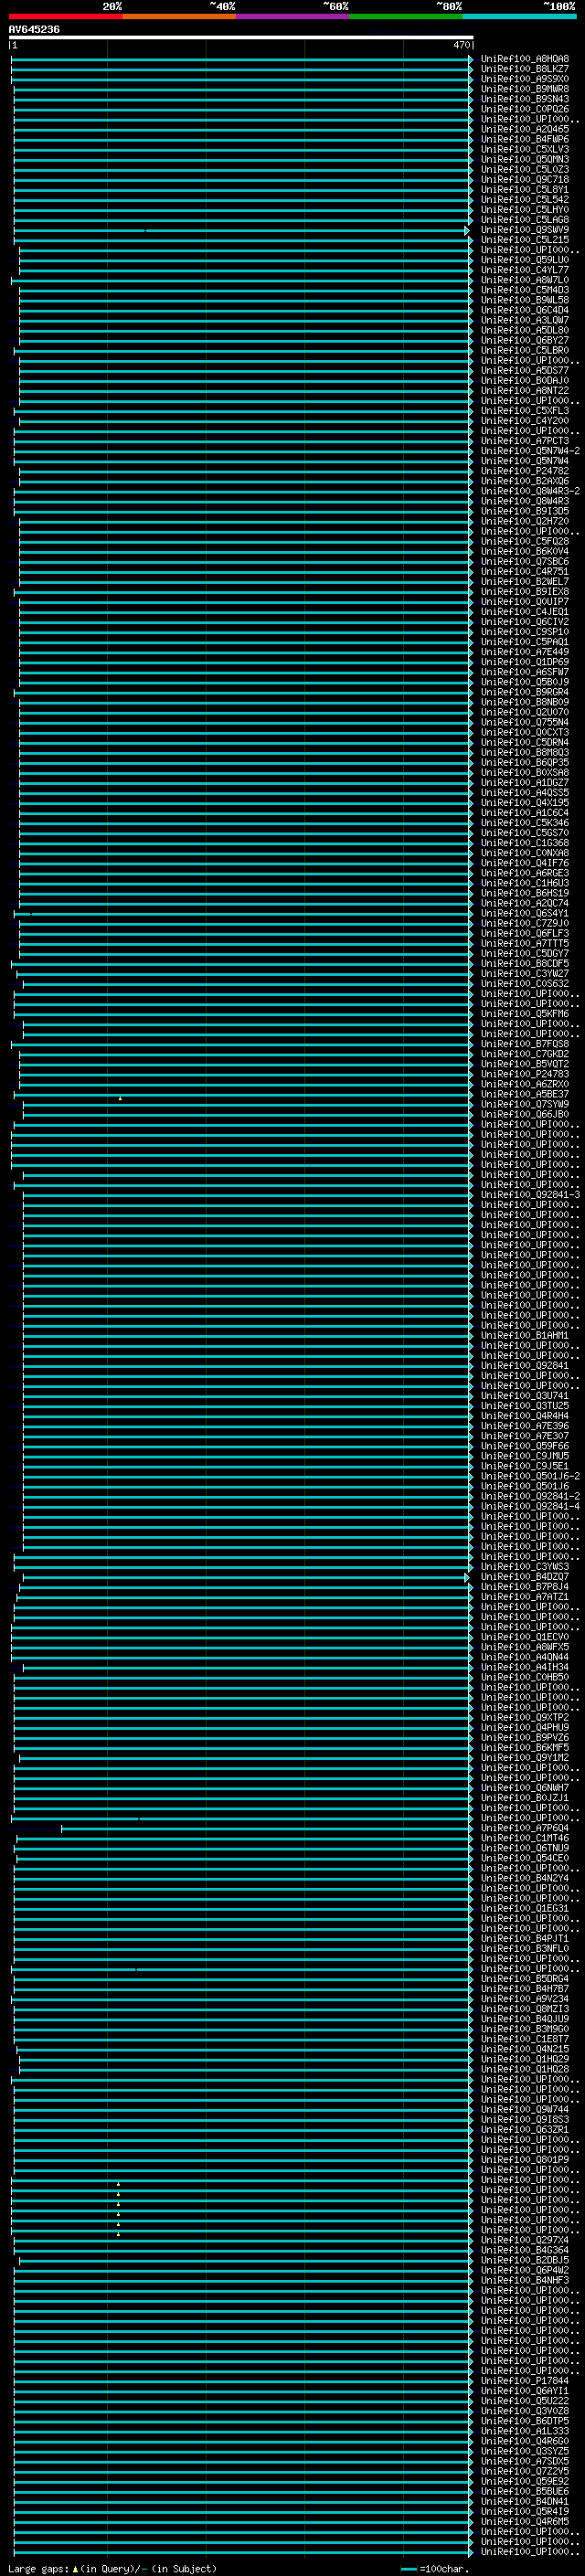
Task: Select hit UniRef100_A9V234
Action: tap(525, 1998)
